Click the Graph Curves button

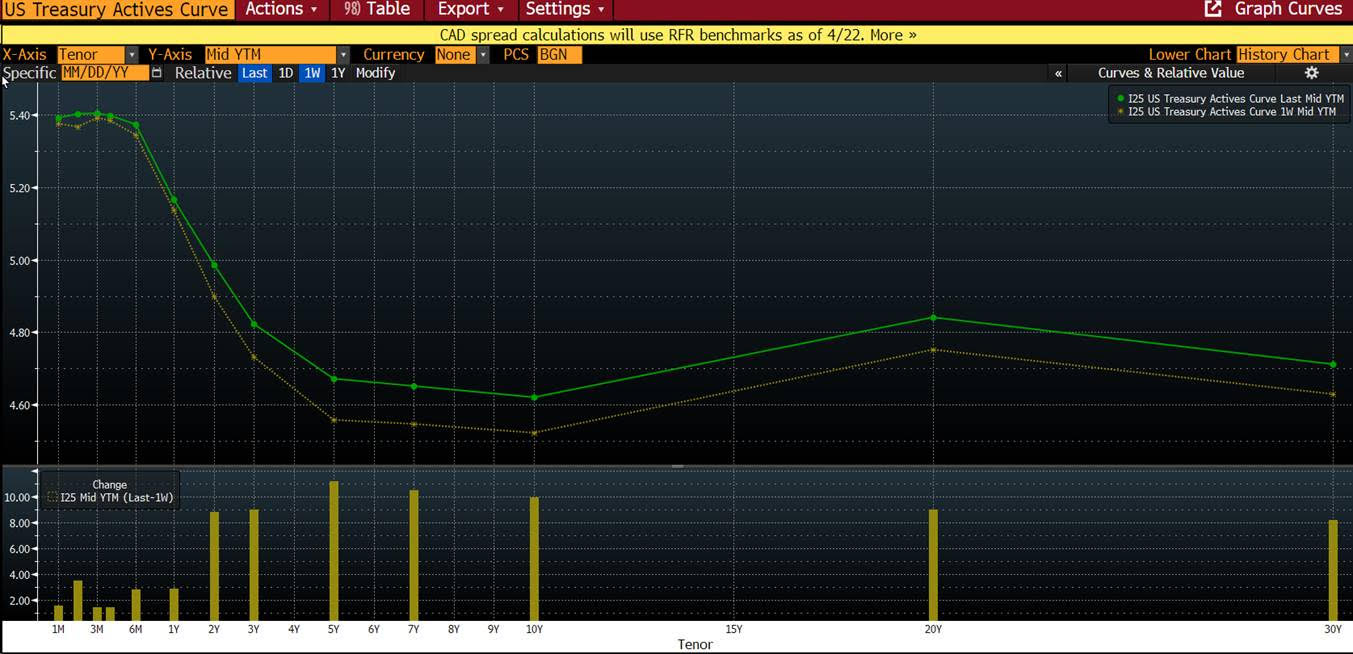[1288, 9]
